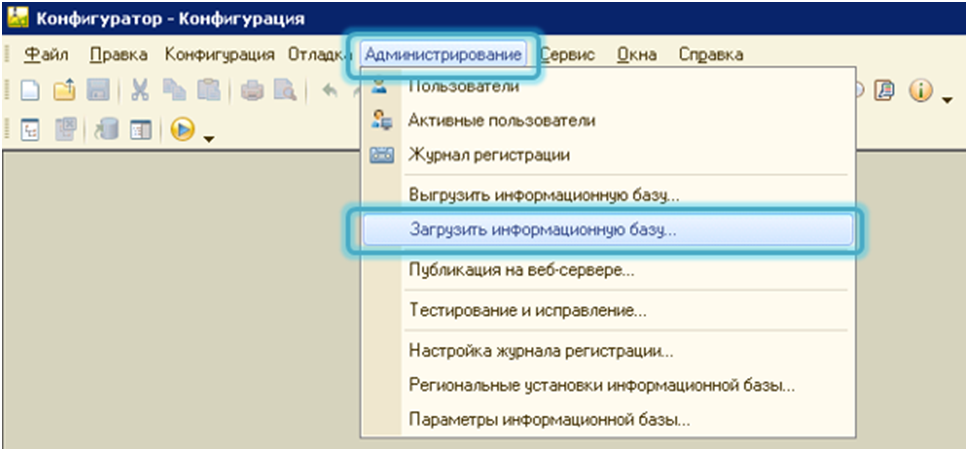Open the Окна menu

(636, 55)
